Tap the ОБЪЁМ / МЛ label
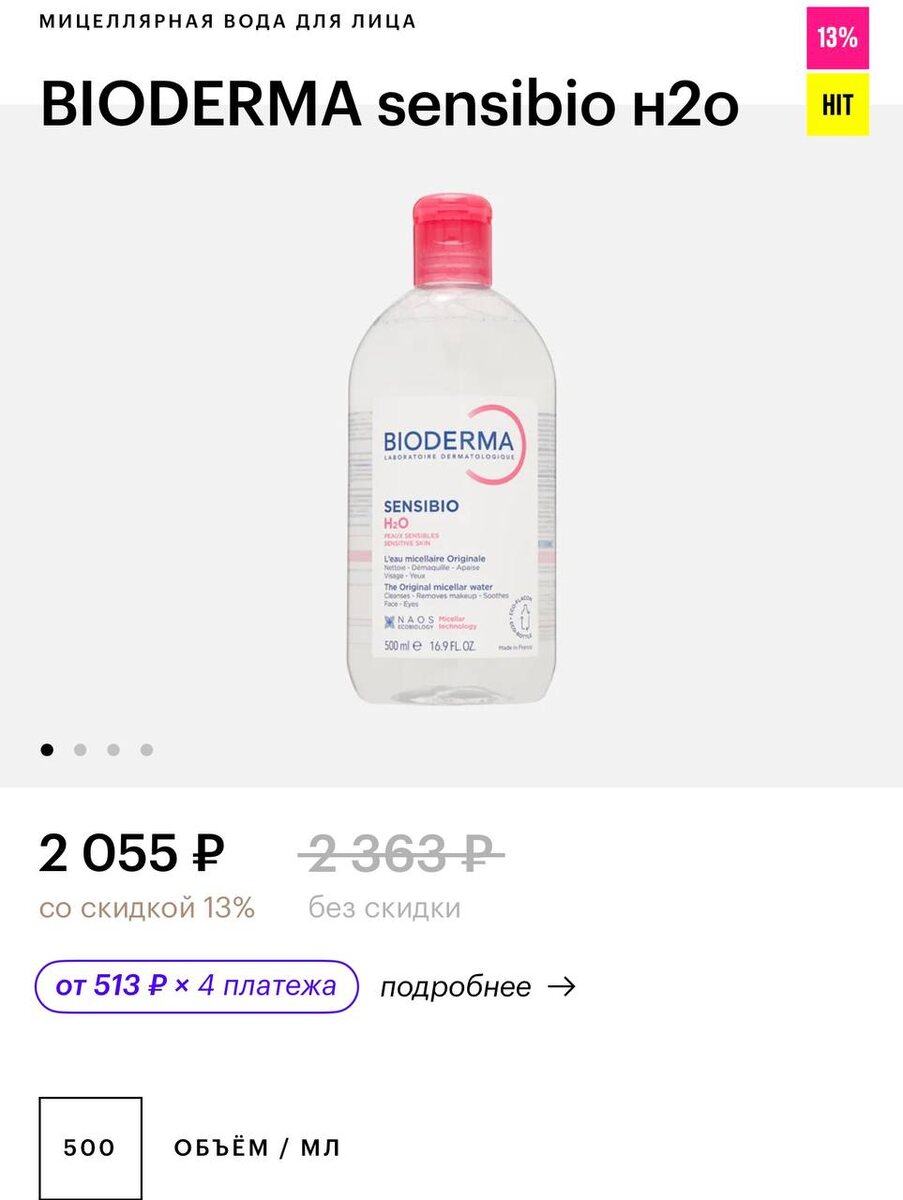Image resolution: width=903 pixels, height=1200 pixels. tap(257, 1148)
